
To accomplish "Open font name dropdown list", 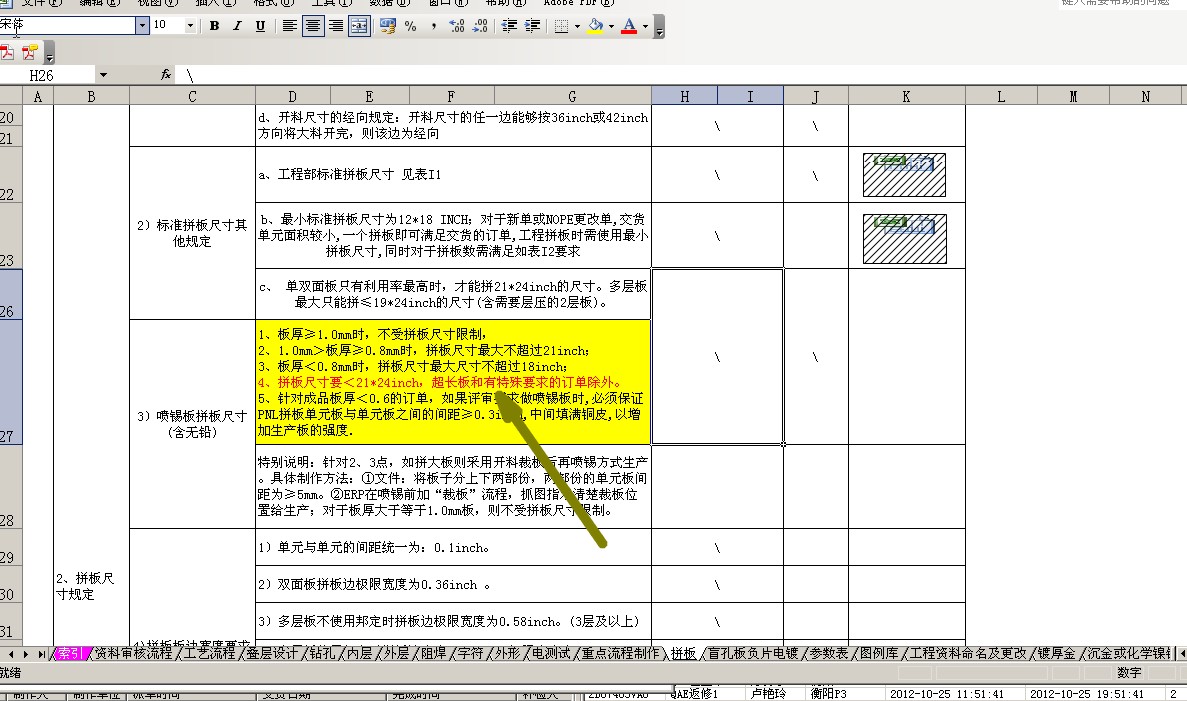I will (x=142, y=25).
